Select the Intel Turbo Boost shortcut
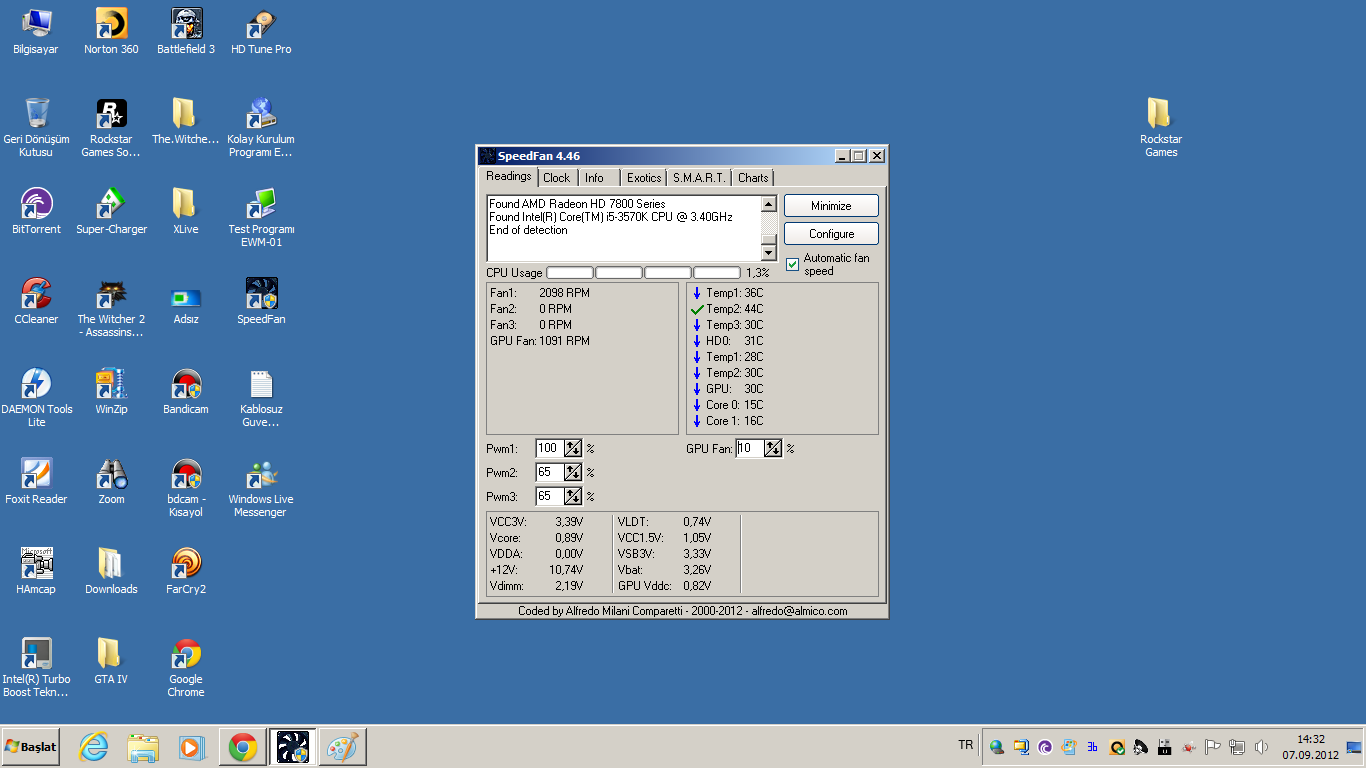Image resolution: width=1366 pixels, height=768 pixels. coord(36,667)
